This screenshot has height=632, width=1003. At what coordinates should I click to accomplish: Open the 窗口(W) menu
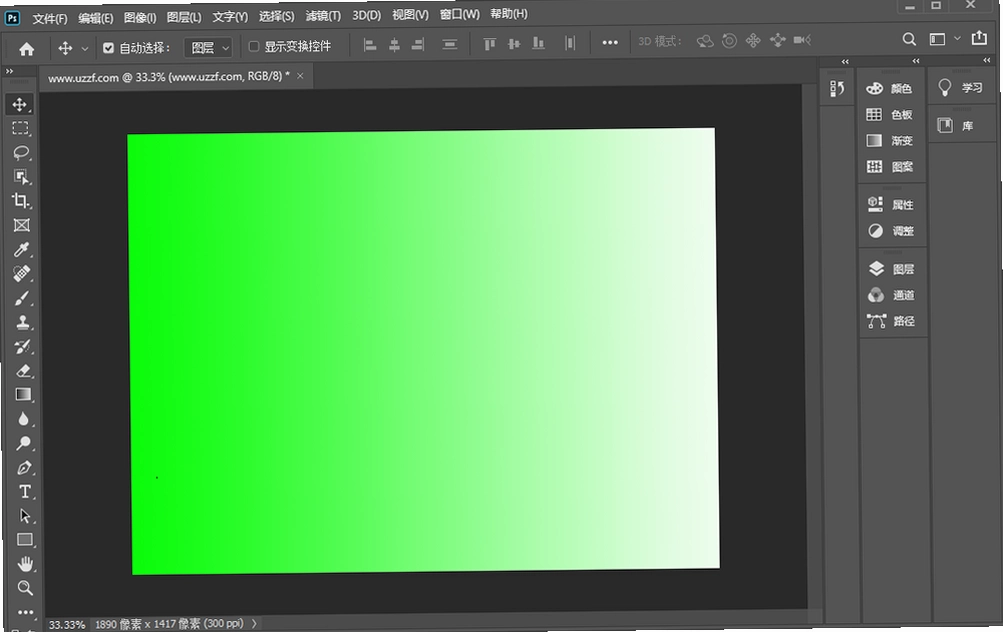(459, 14)
